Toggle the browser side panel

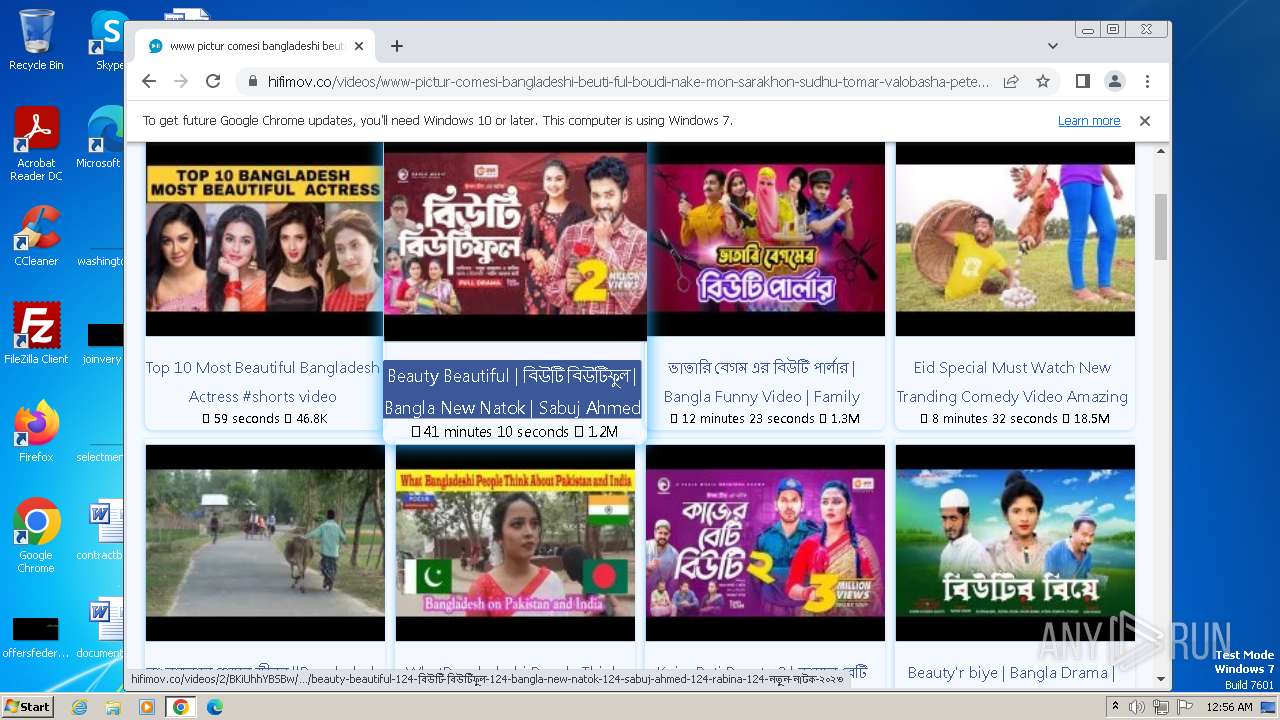pyautogui.click(x=1082, y=81)
